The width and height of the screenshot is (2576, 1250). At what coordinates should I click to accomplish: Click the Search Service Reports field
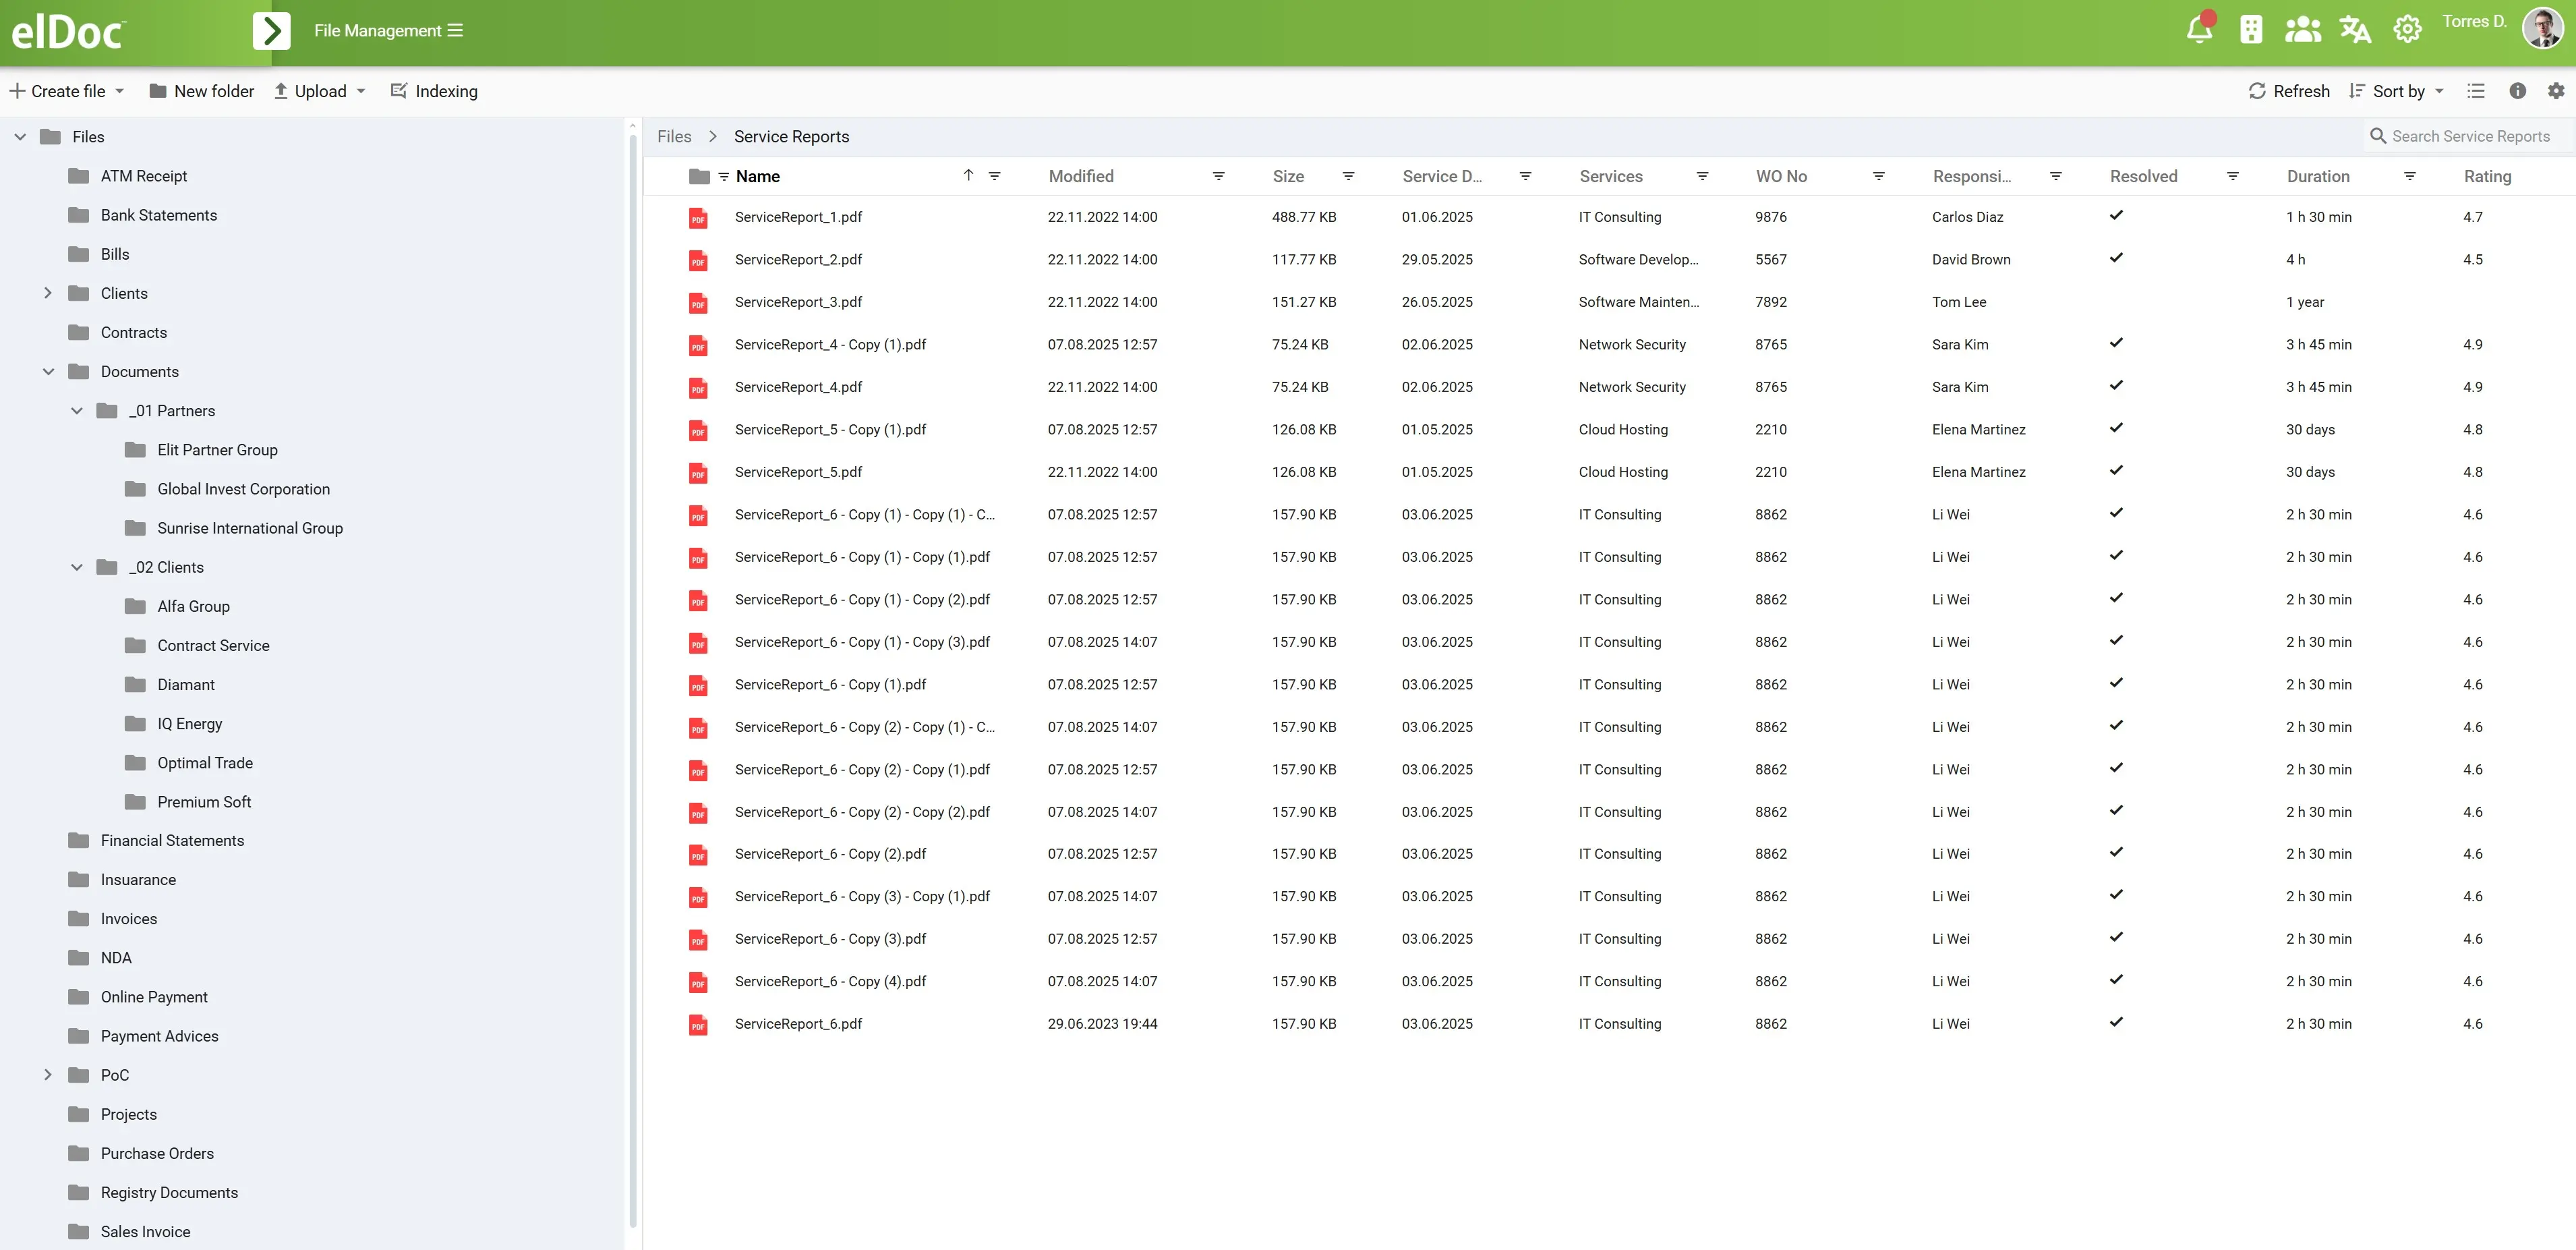[2469, 136]
